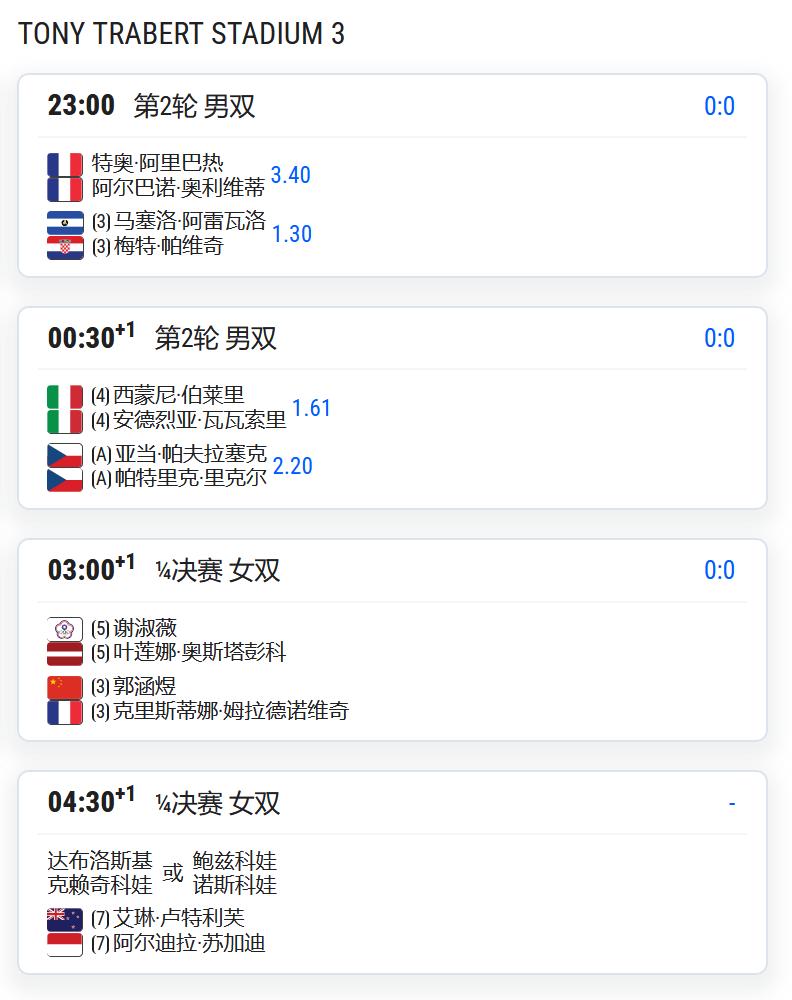Select the 1.61 odds for the Italian pair
The width and height of the screenshot is (792, 1000).
point(312,408)
